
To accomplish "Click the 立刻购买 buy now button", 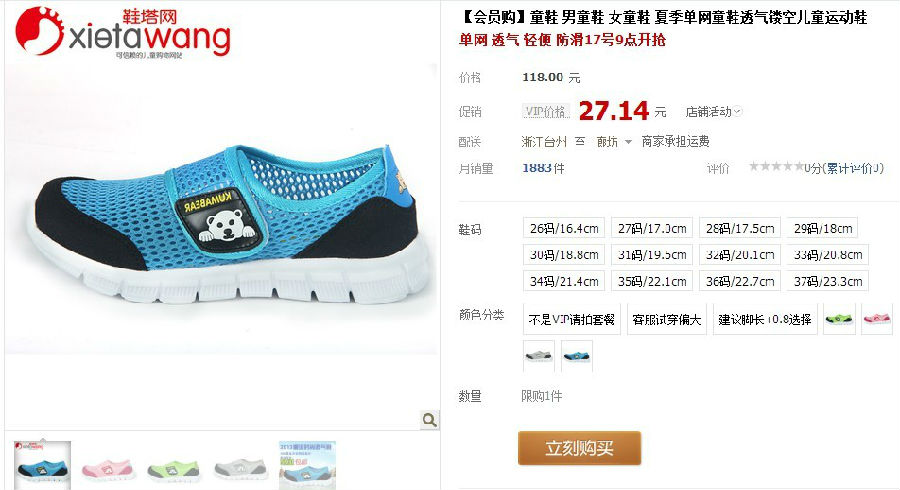I will [579, 448].
